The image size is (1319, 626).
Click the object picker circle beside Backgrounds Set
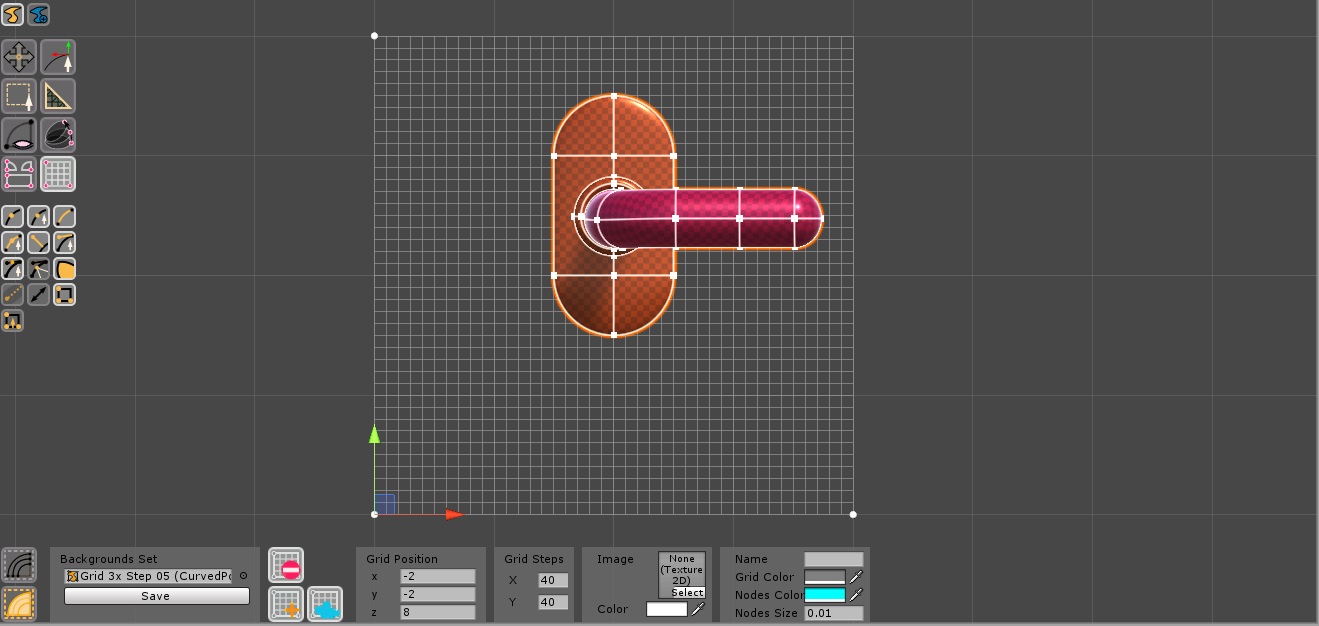tap(243, 577)
